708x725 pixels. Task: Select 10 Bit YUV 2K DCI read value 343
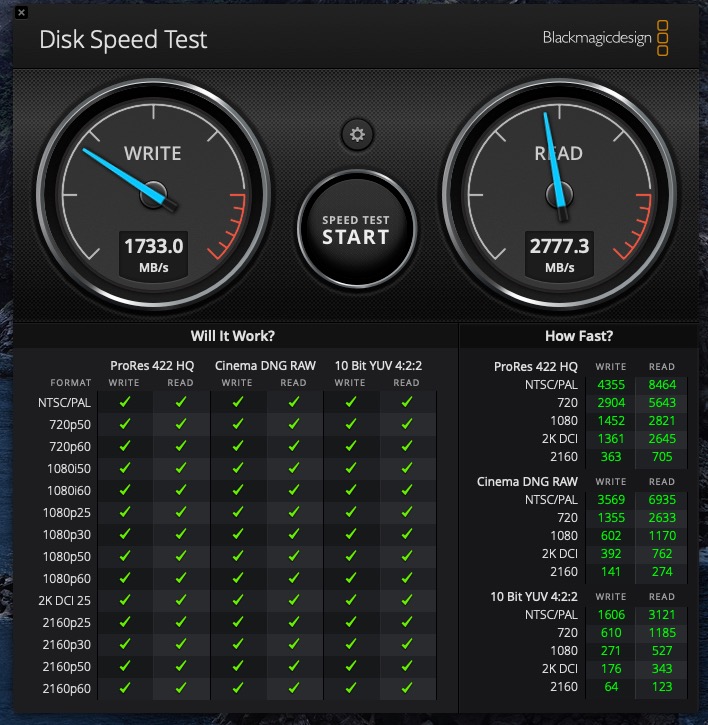pyautogui.click(x=662, y=669)
